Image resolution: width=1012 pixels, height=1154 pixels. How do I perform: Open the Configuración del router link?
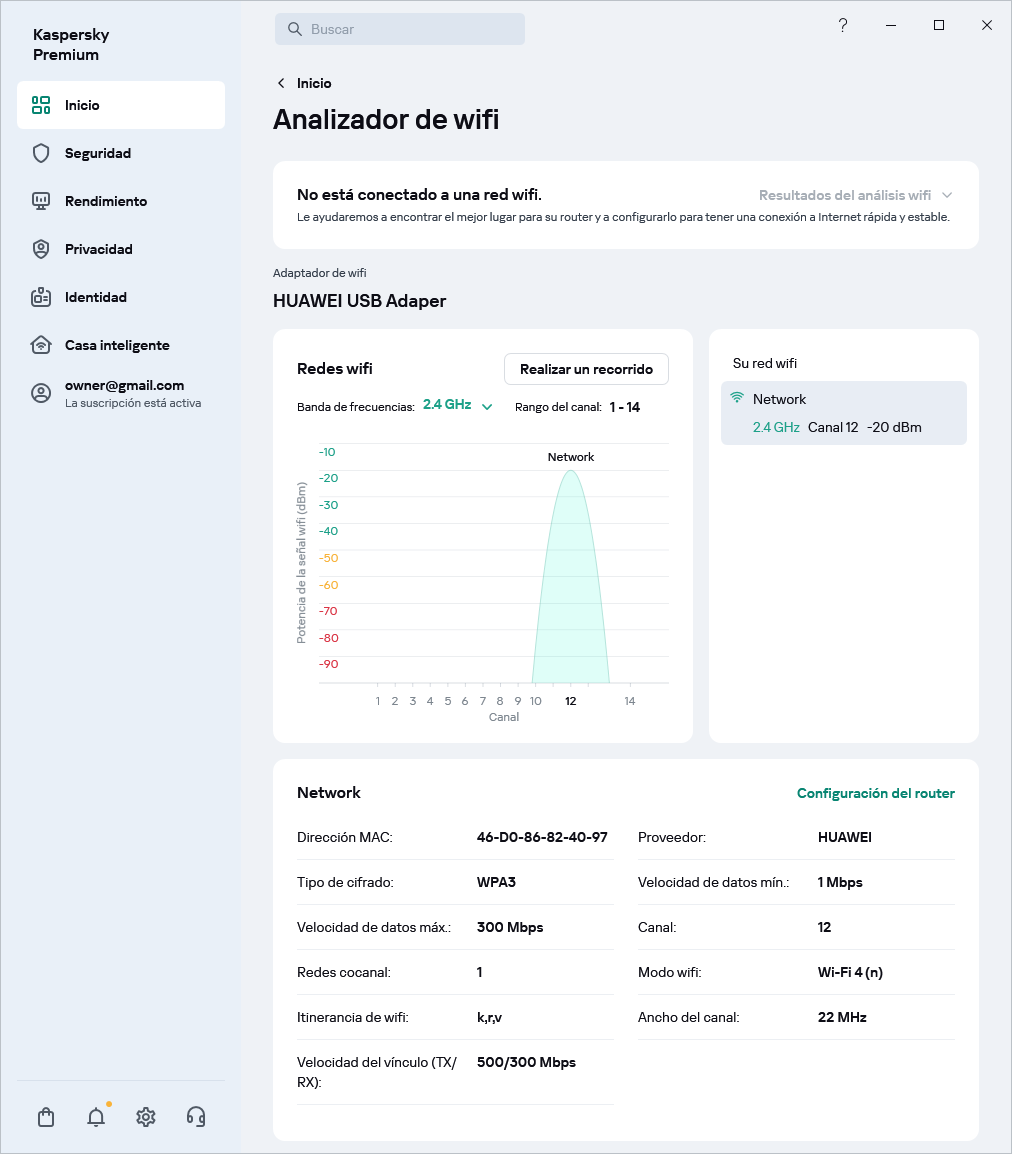click(x=875, y=793)
